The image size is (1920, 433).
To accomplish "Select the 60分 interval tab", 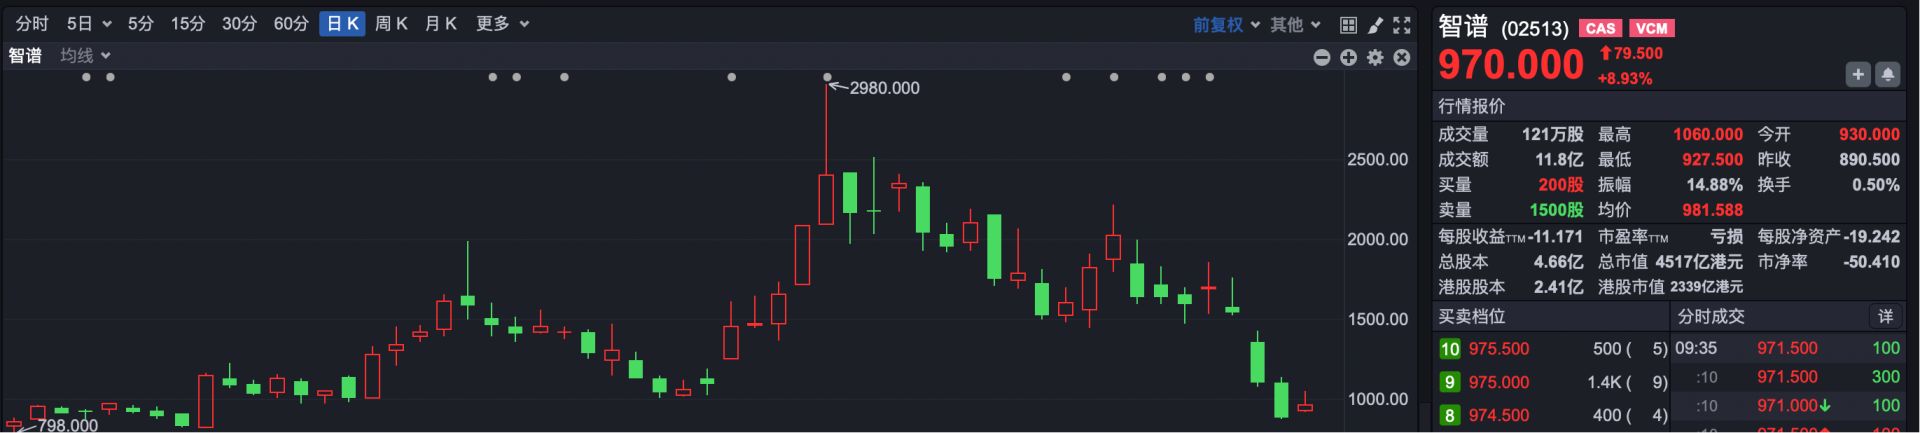I will 291,24.
